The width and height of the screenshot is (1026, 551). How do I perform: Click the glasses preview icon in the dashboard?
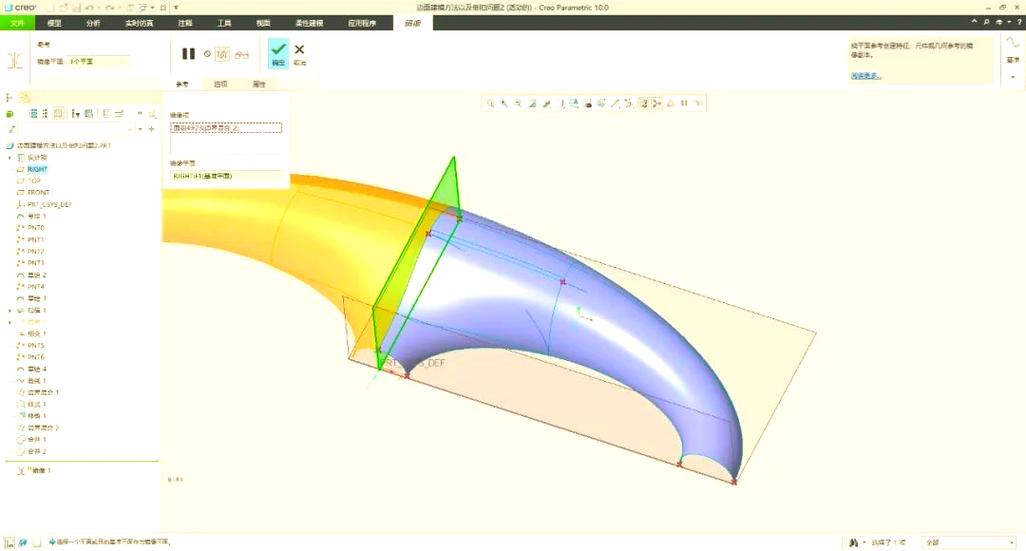point(242,54)
